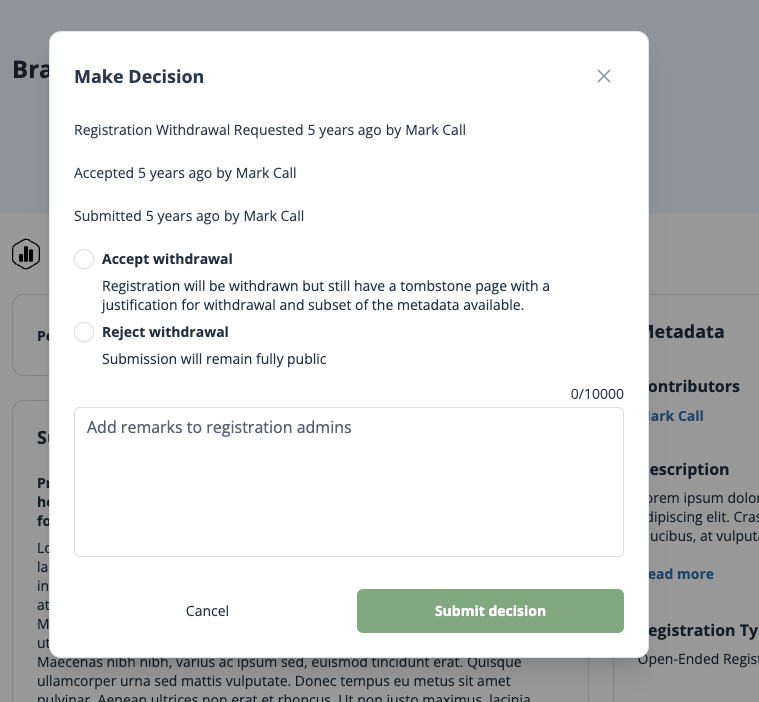Close the Make Decision dialog
Image resolution: width=759 pixels, height=702 pixels.
tap(604, 76)
